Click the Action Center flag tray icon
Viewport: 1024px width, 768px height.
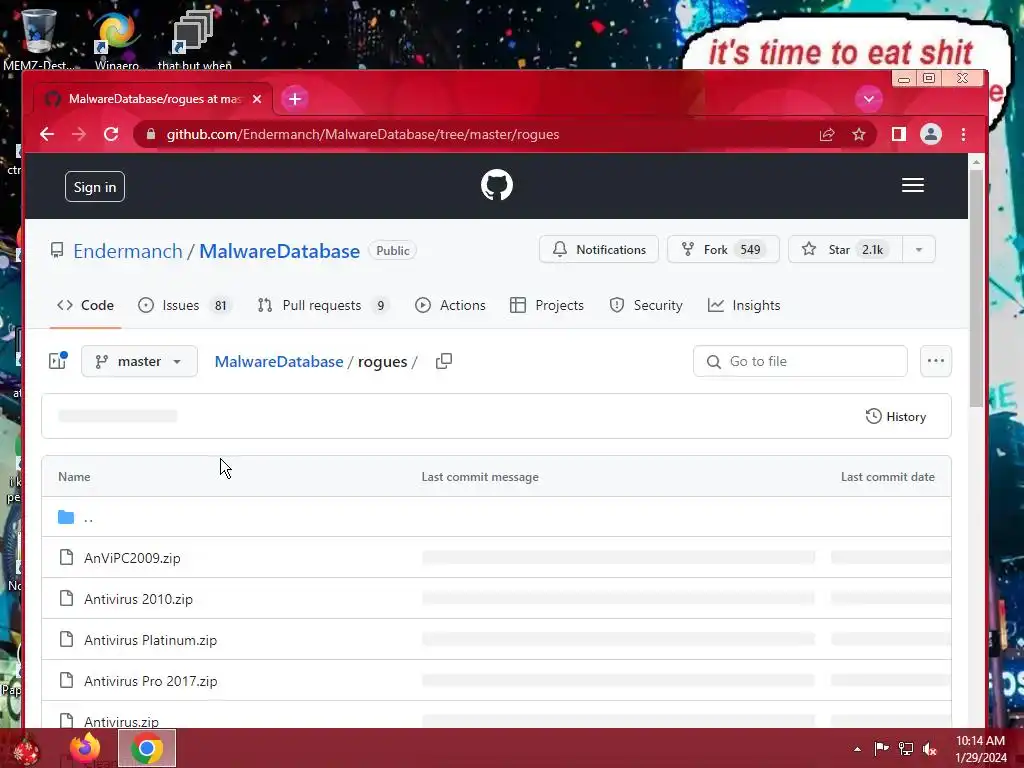[x=881, y=749]
